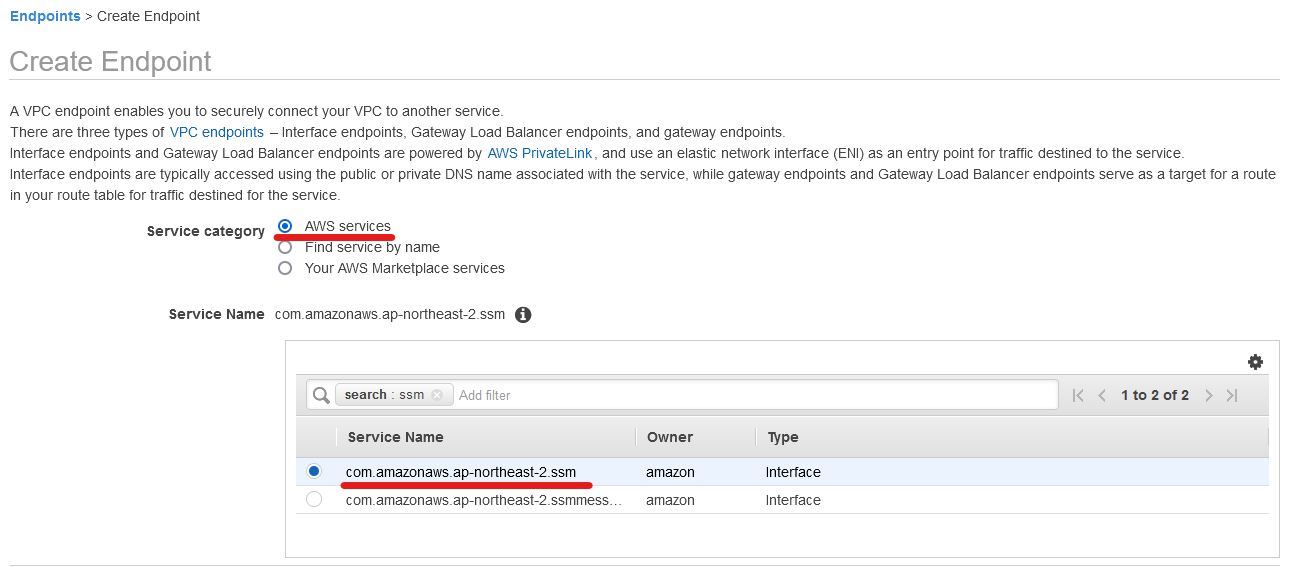Click the Service Name info icon
The width and height of the screenshot is (1302, 567).
523,315
